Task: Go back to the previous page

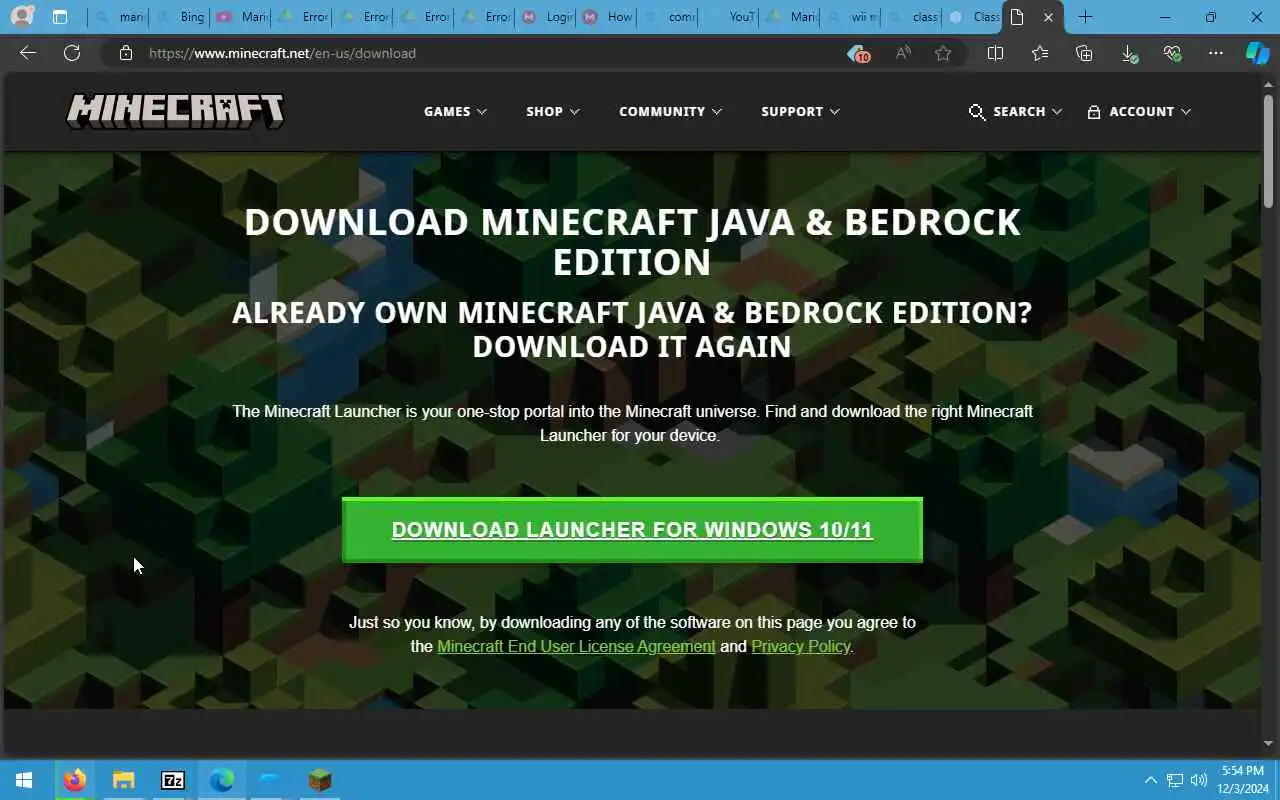Action: (x=28, y=53)
